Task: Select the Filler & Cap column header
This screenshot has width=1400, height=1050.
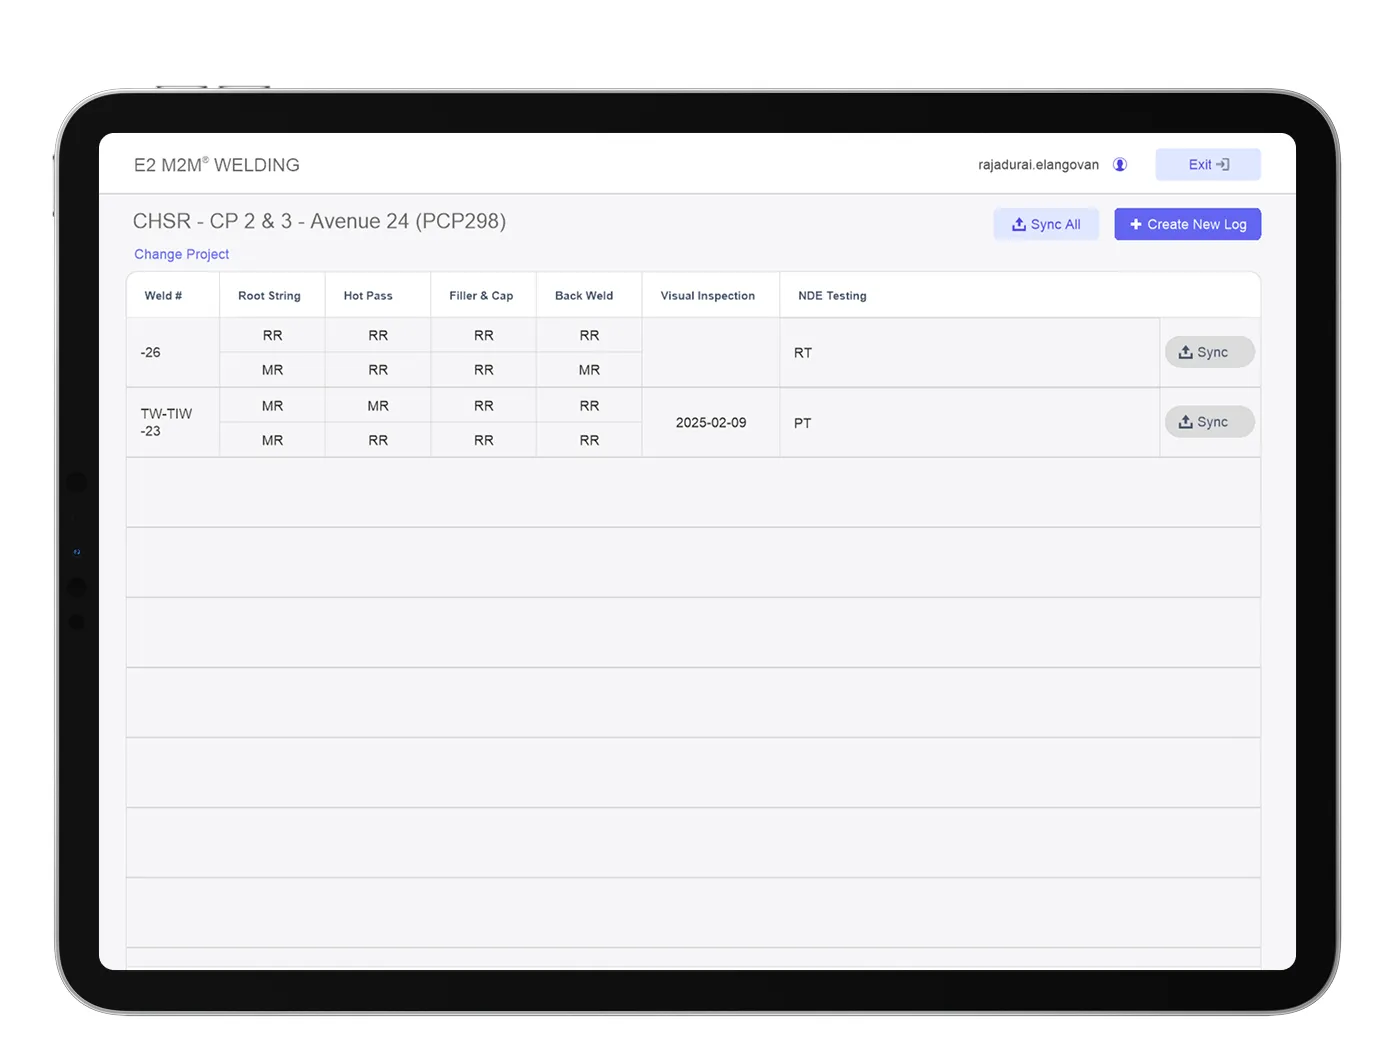Action: coord(481,296)
